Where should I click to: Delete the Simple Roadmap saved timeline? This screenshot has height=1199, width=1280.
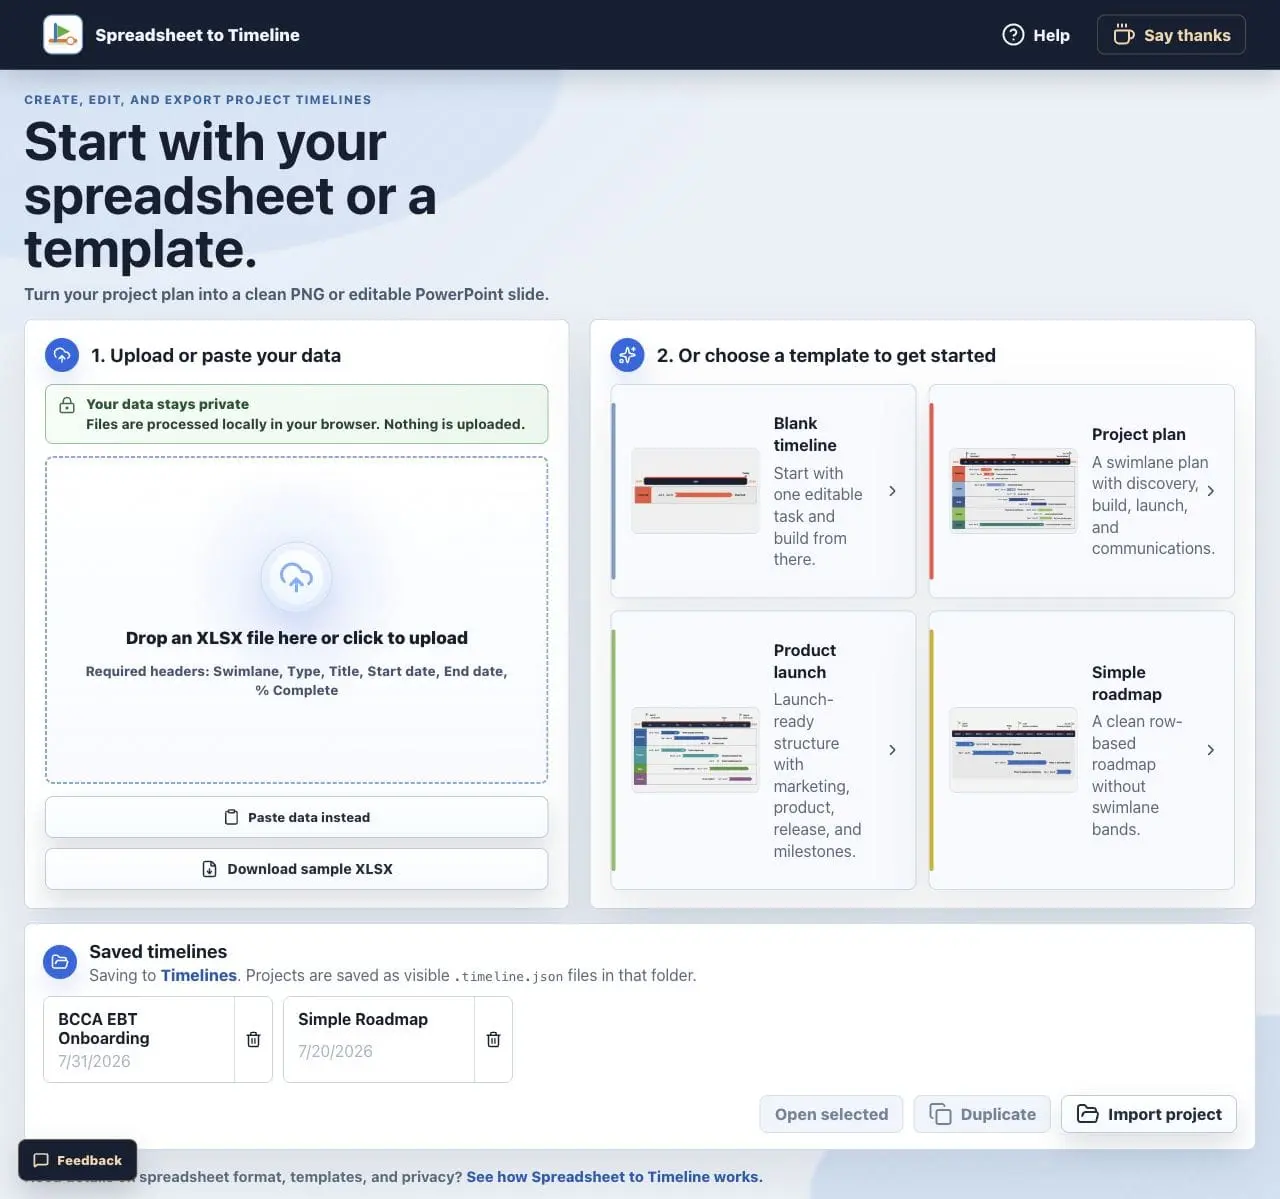pyautogui.click(x=494, y=1040)
